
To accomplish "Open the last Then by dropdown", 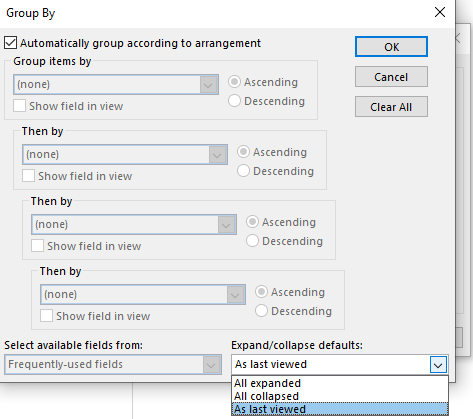I will [x=143, y=294].
